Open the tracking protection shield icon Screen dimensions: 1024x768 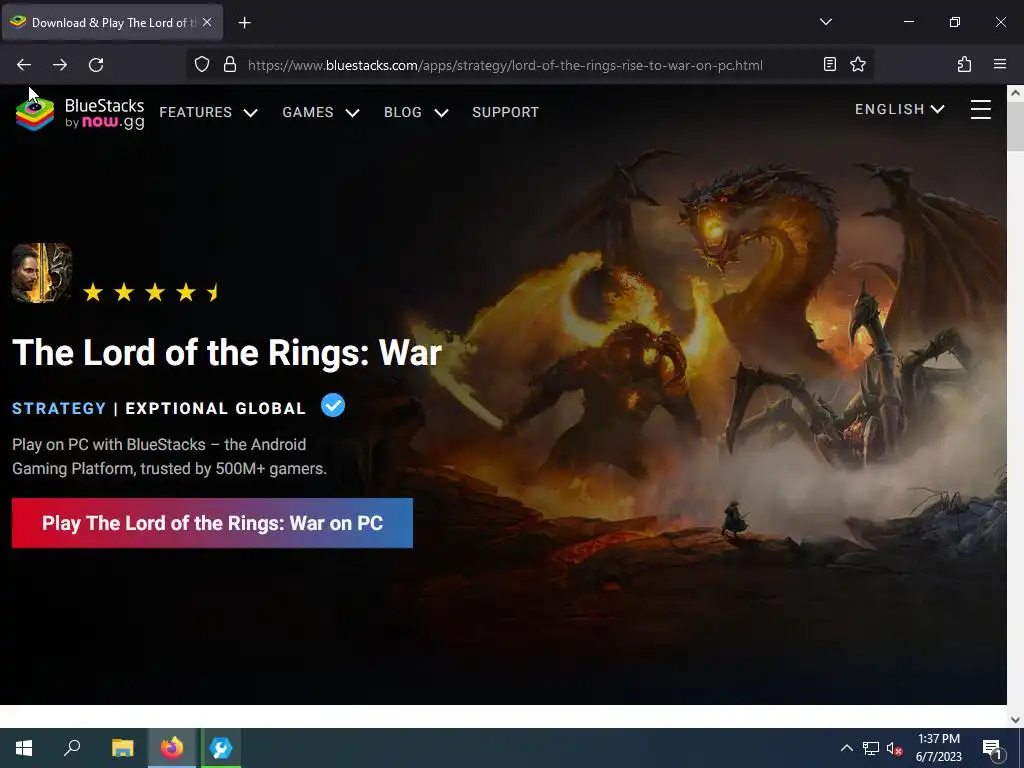pos(202,65)
